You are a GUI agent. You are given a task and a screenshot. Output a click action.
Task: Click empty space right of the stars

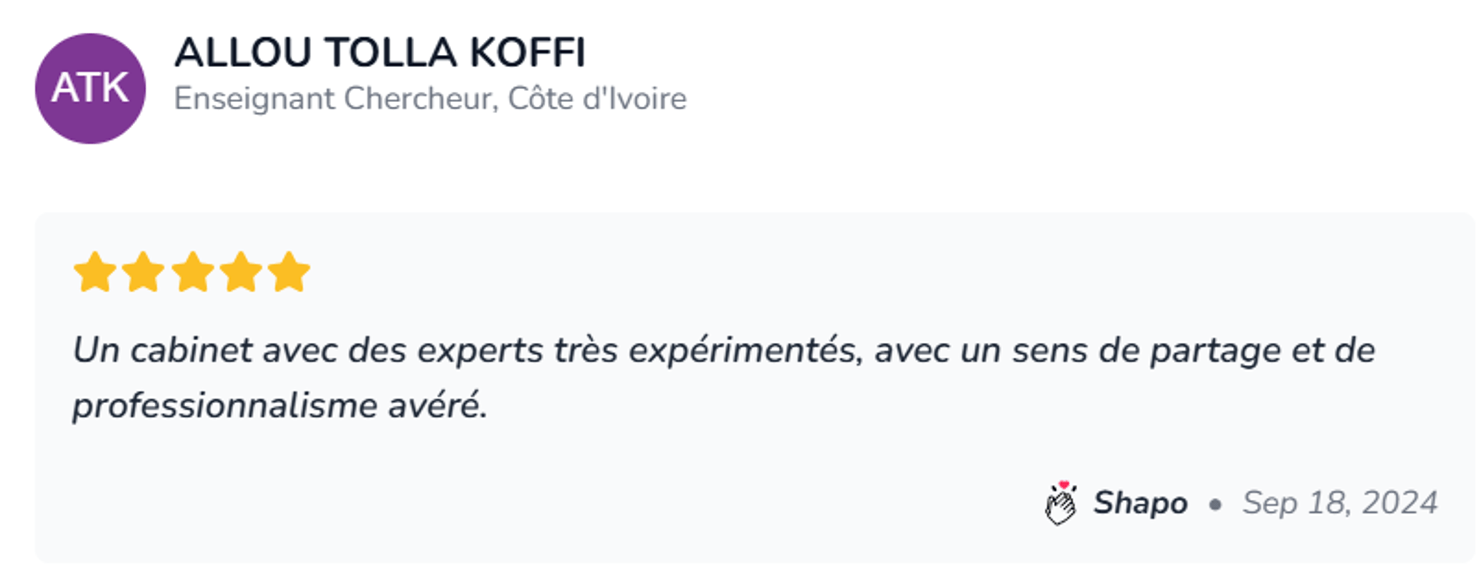pos(800,273)
